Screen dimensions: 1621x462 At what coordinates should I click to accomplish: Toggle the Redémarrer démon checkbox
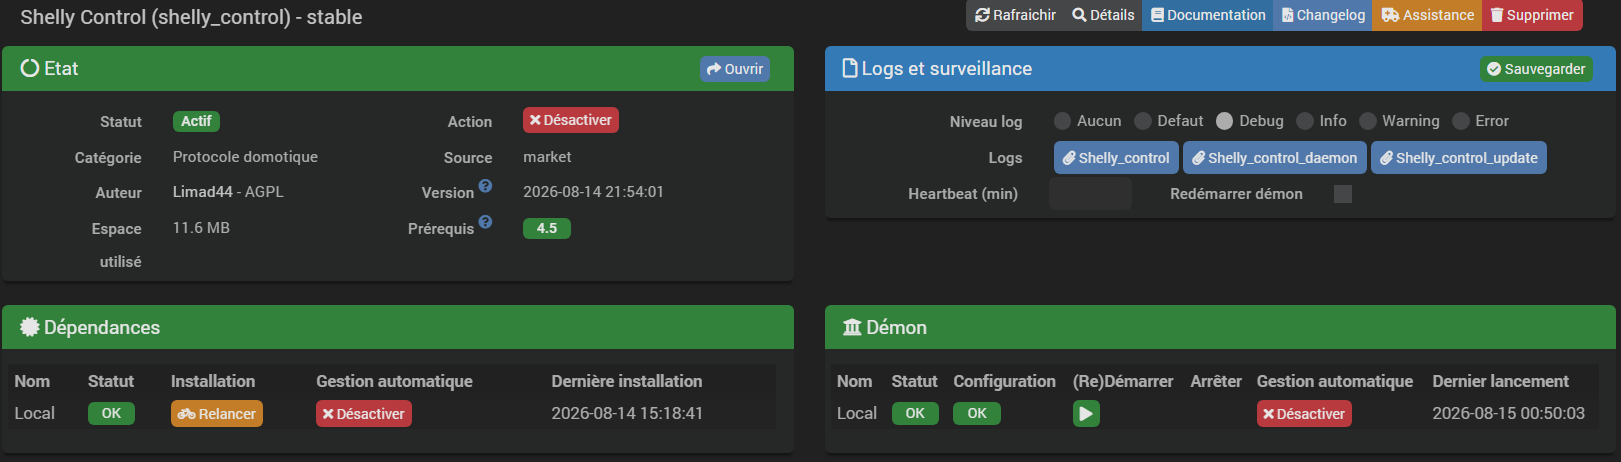click(x=1343, y=194)
